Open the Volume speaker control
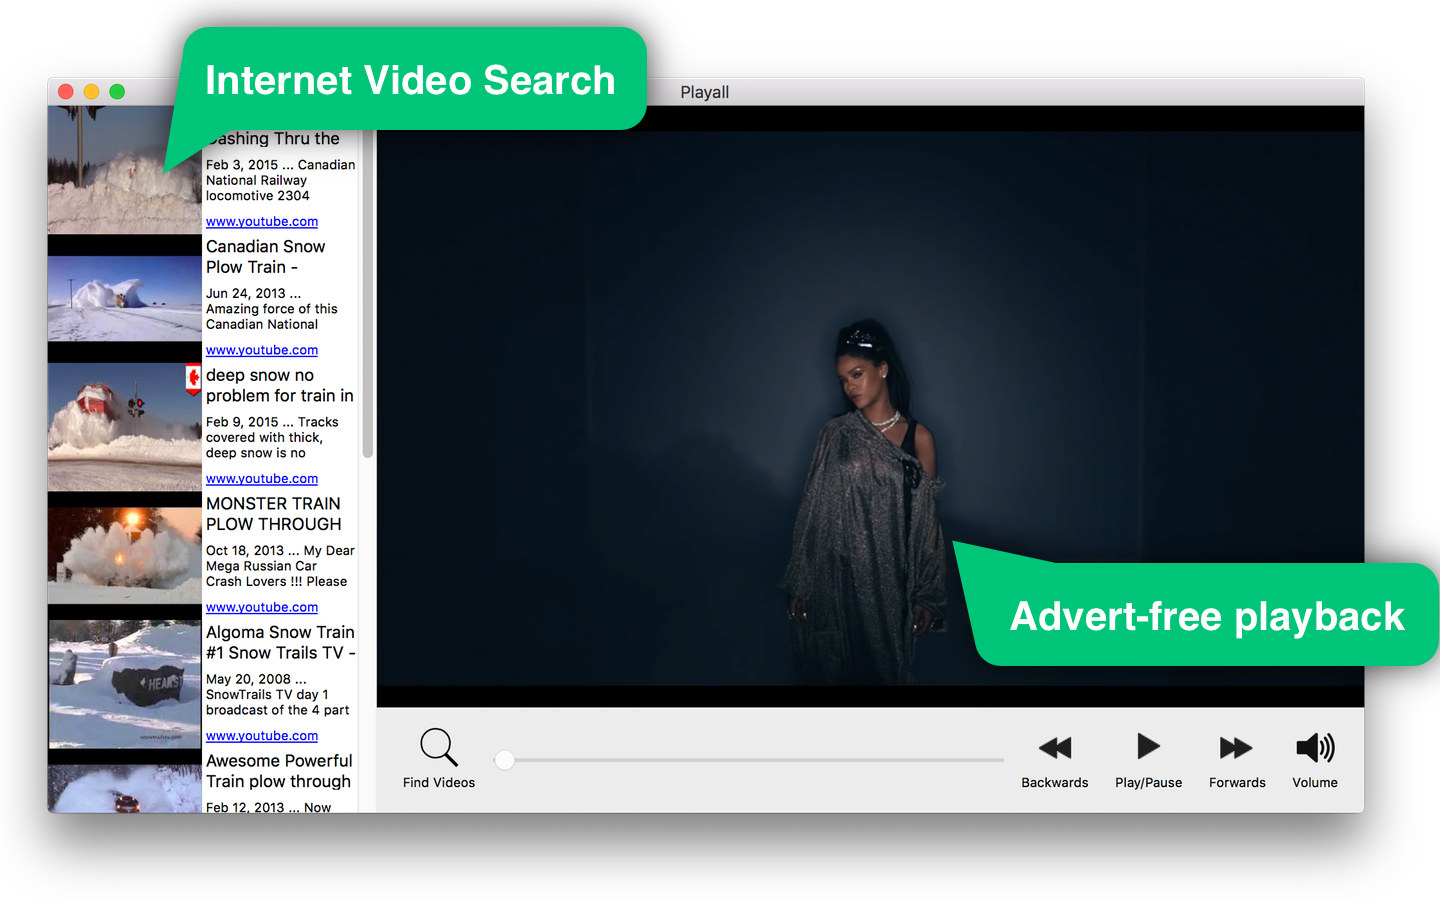 [x=1315, y=747]
